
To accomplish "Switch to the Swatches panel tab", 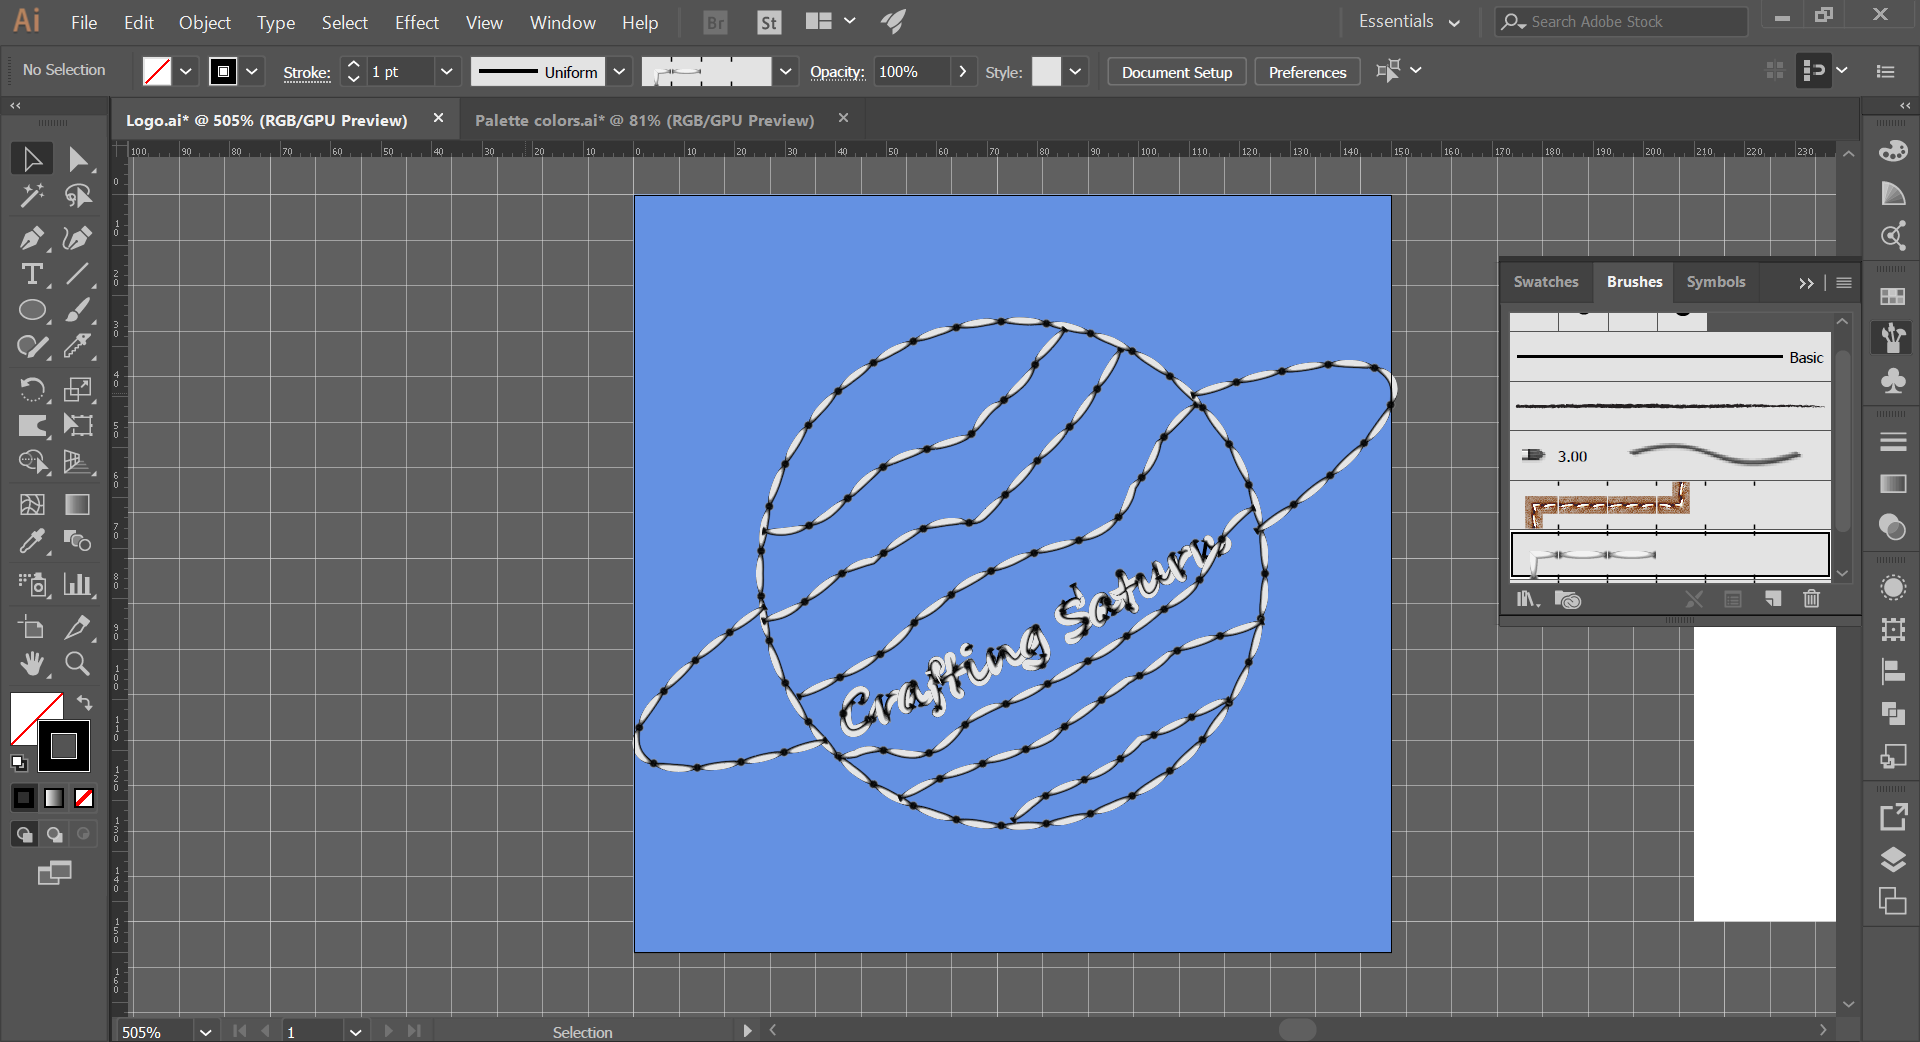I will (1546, 282).
